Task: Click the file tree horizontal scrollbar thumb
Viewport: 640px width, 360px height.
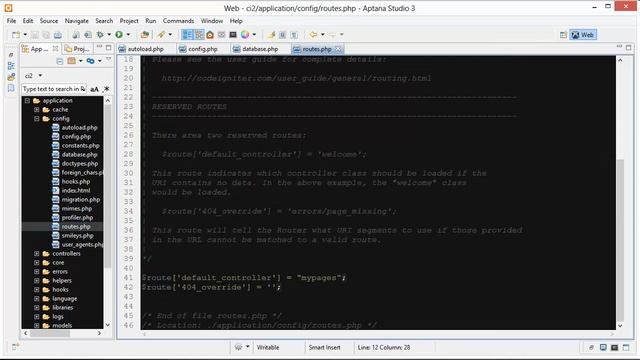Action: tap(50, 333)
